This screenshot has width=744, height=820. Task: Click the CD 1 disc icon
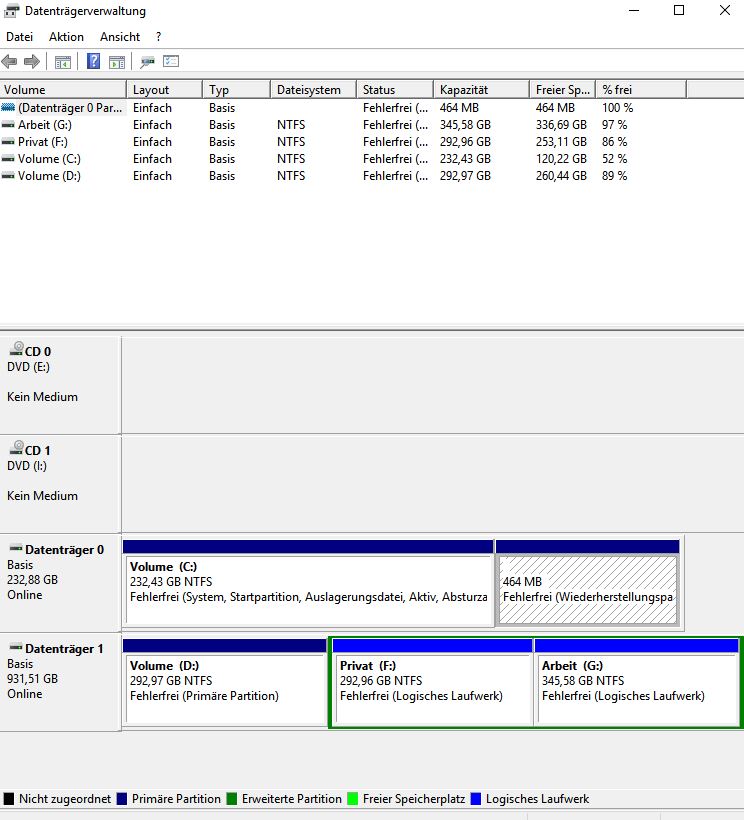pyautogui.click(x=17, y=448)
